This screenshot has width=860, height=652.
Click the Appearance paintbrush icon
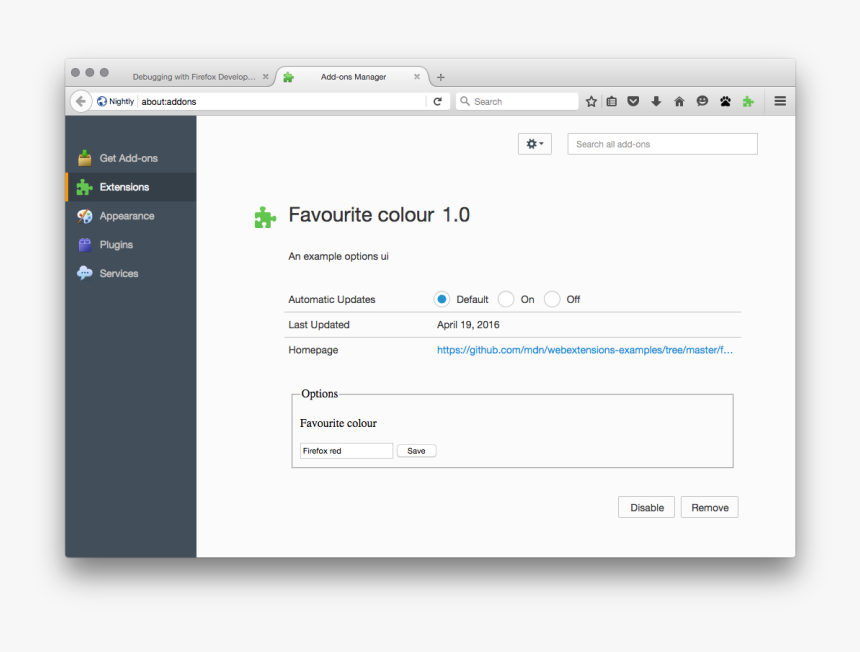84,216
